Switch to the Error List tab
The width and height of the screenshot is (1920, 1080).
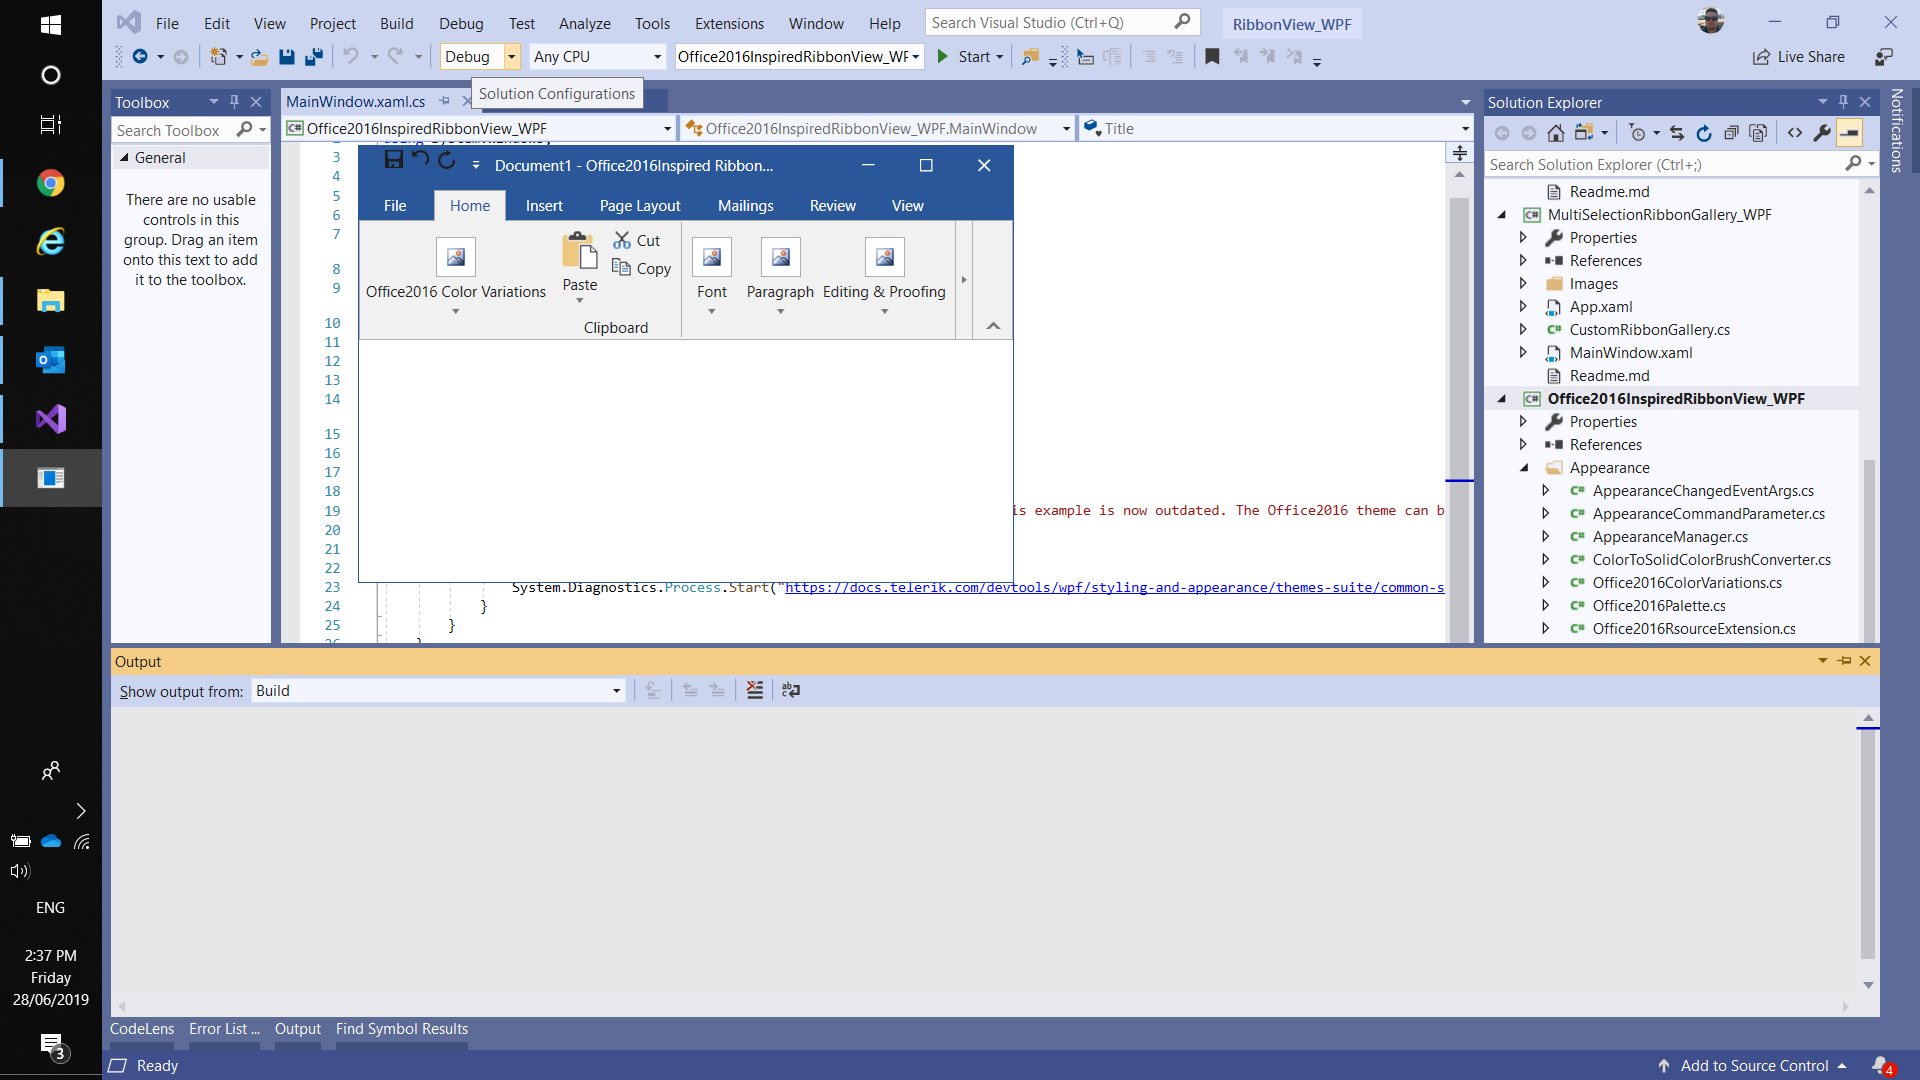coord(223,1029)
